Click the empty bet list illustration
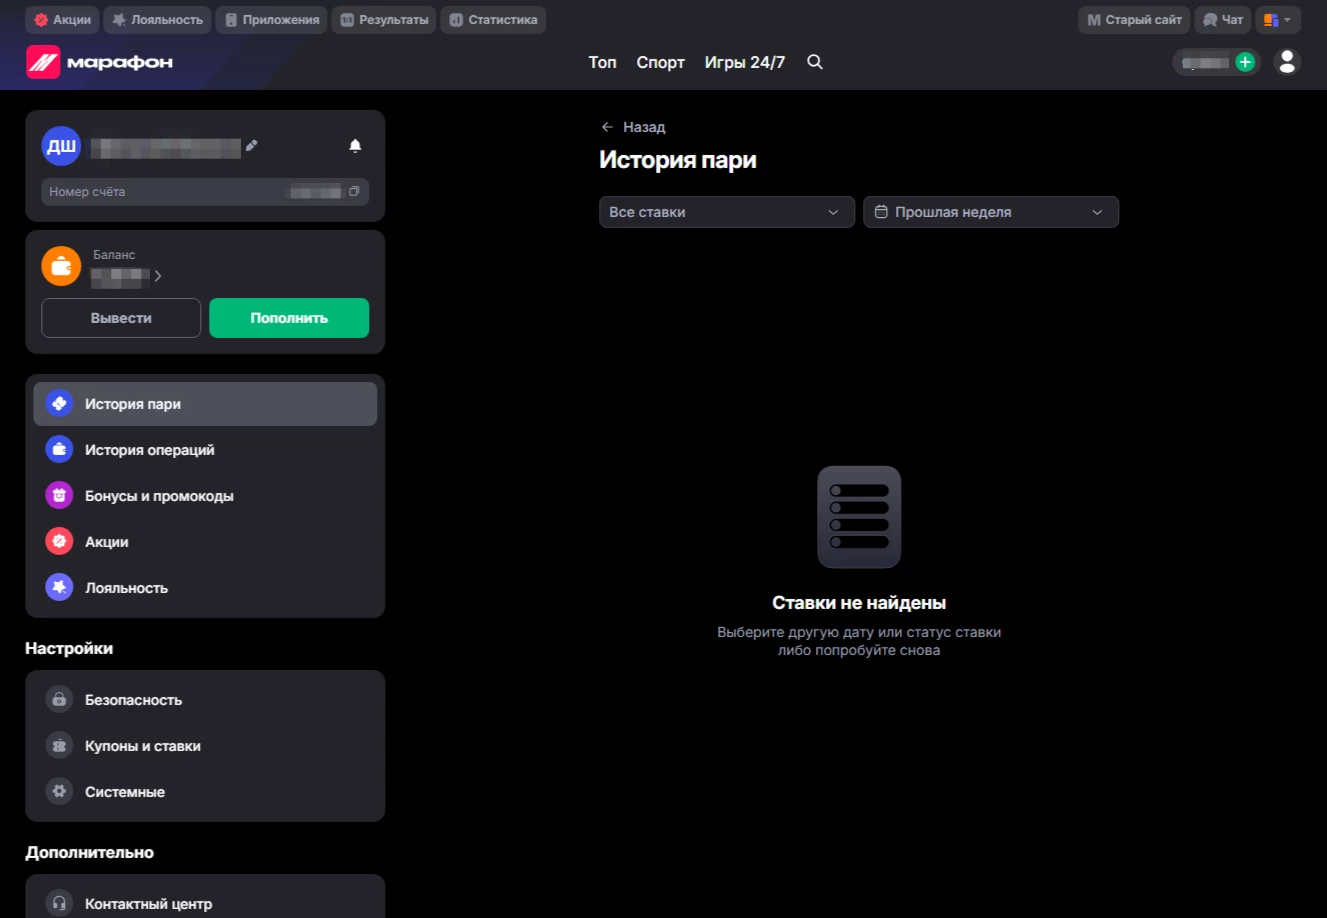Screen dimensions: 1327x918 [x=859, y=517]
